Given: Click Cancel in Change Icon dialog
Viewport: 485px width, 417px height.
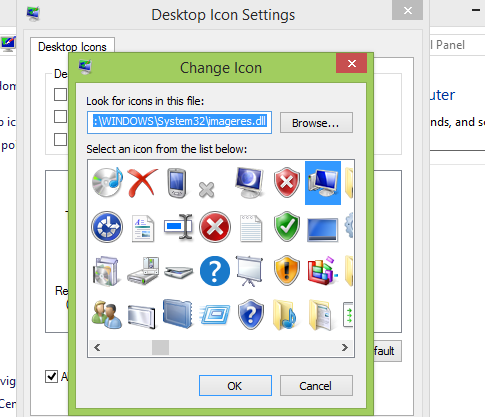Looking at the screenshot, I should pos(316,386).
